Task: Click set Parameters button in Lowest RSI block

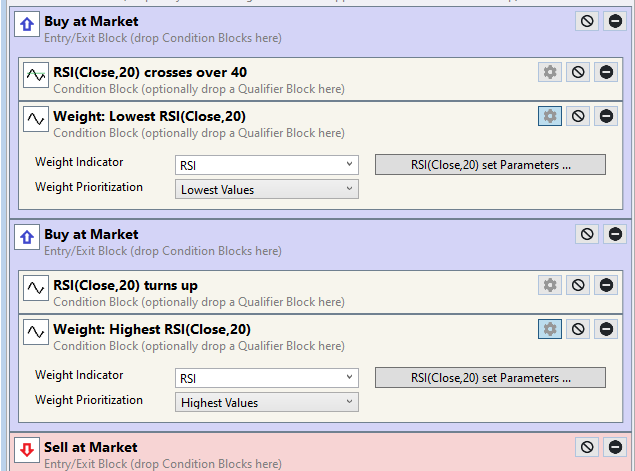Action: tap(490, 165)
